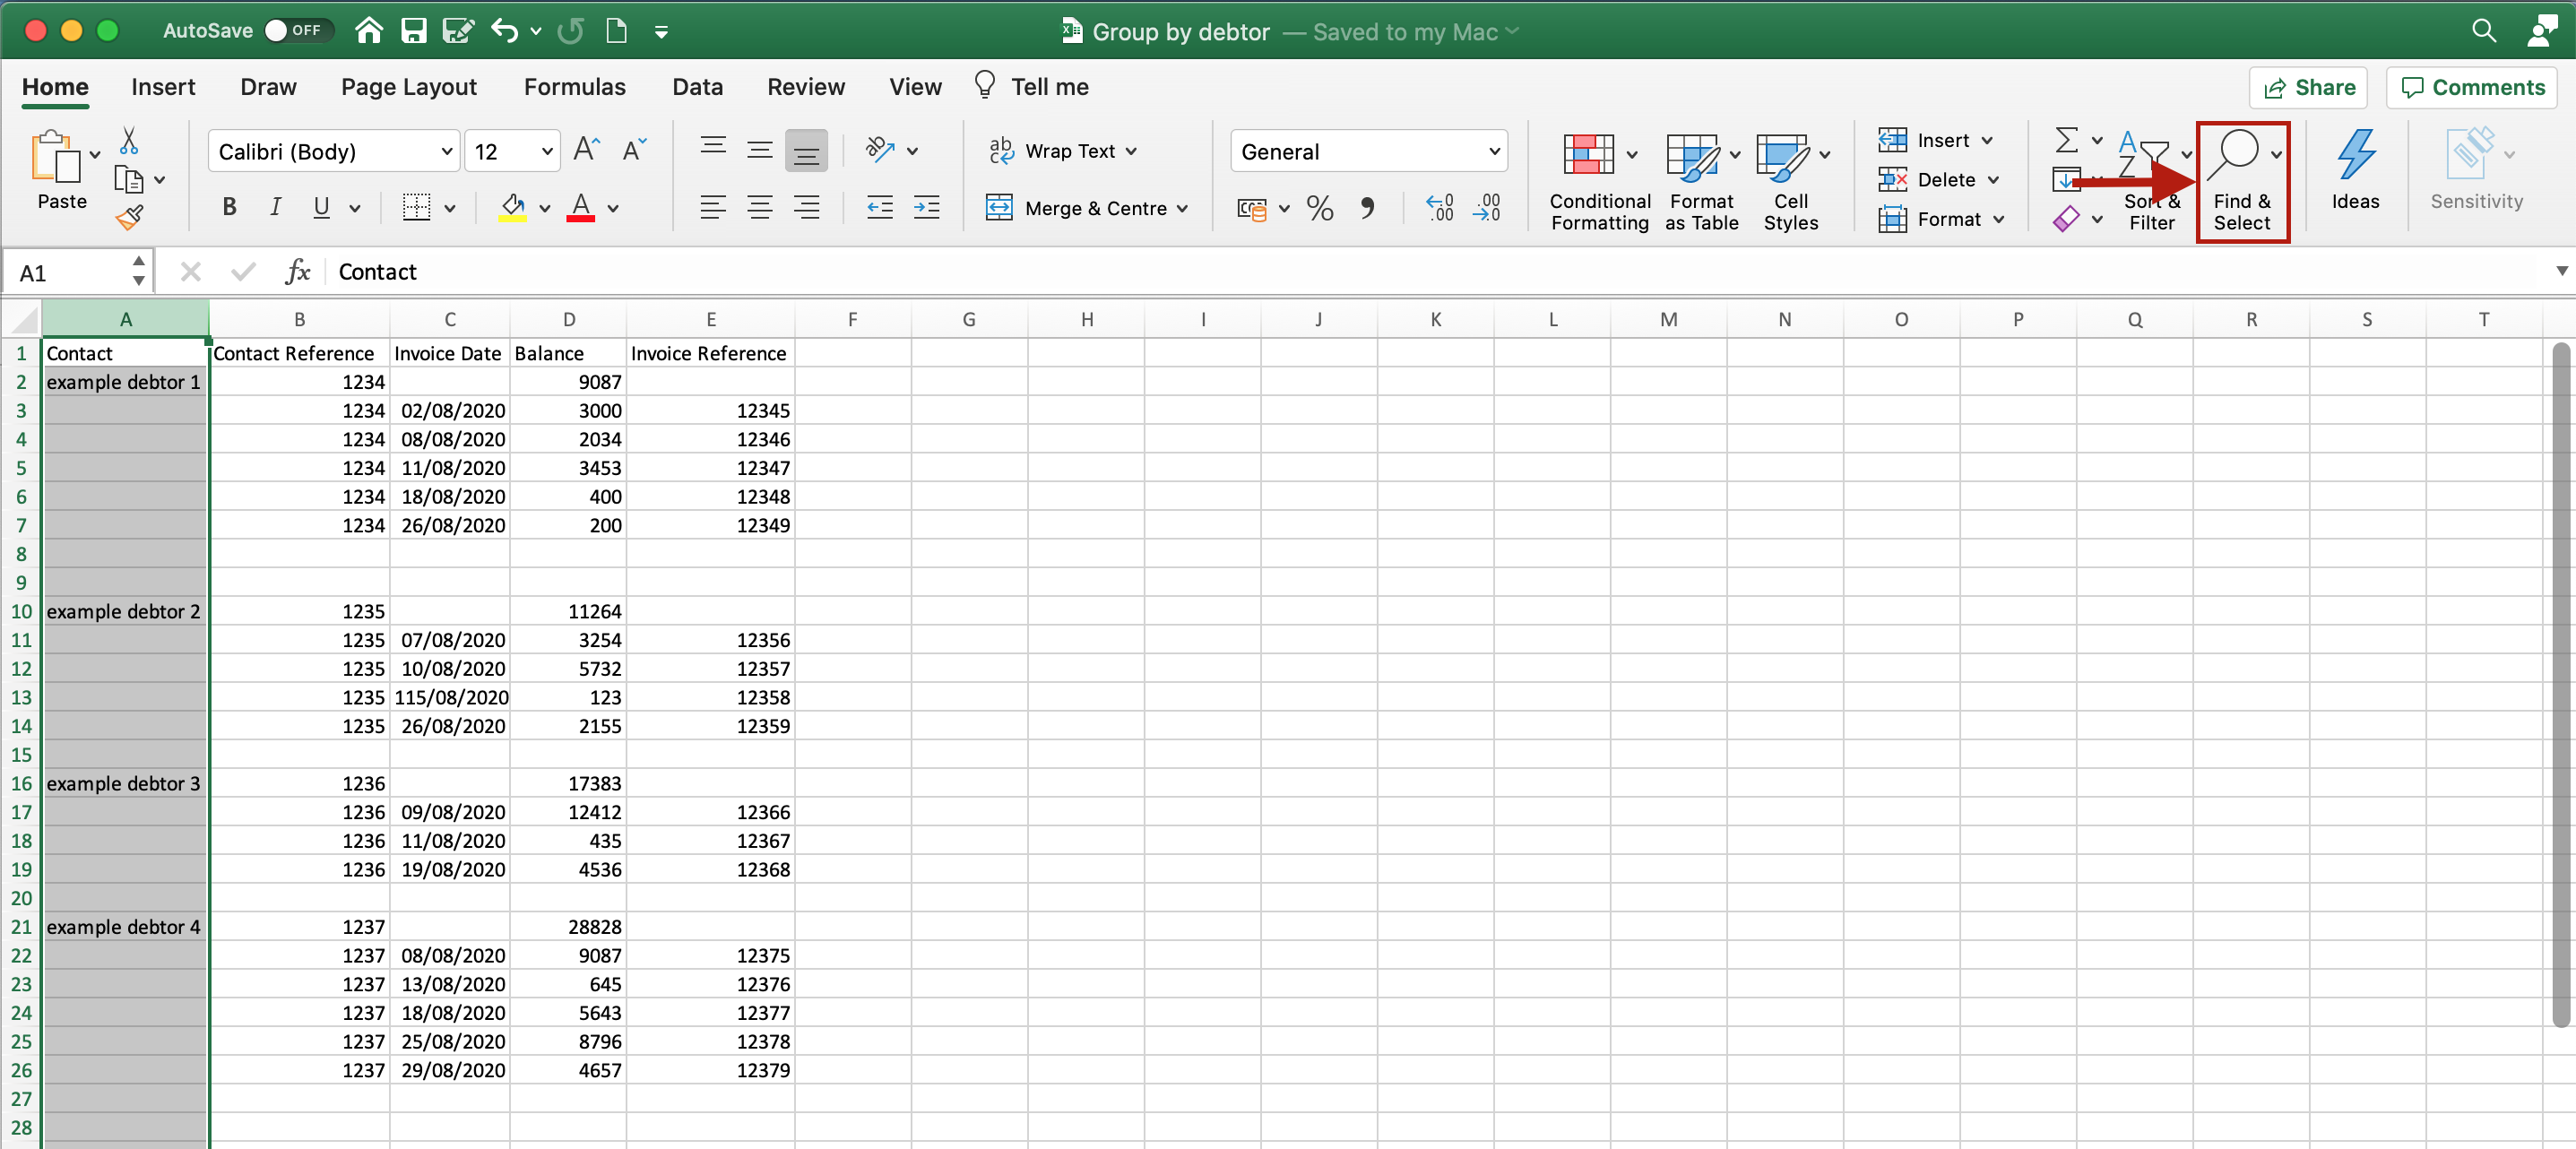This screenshot has width=2576, height=1149.
Task: Click the Home icon in title bar
Action: tap(369, 31)
